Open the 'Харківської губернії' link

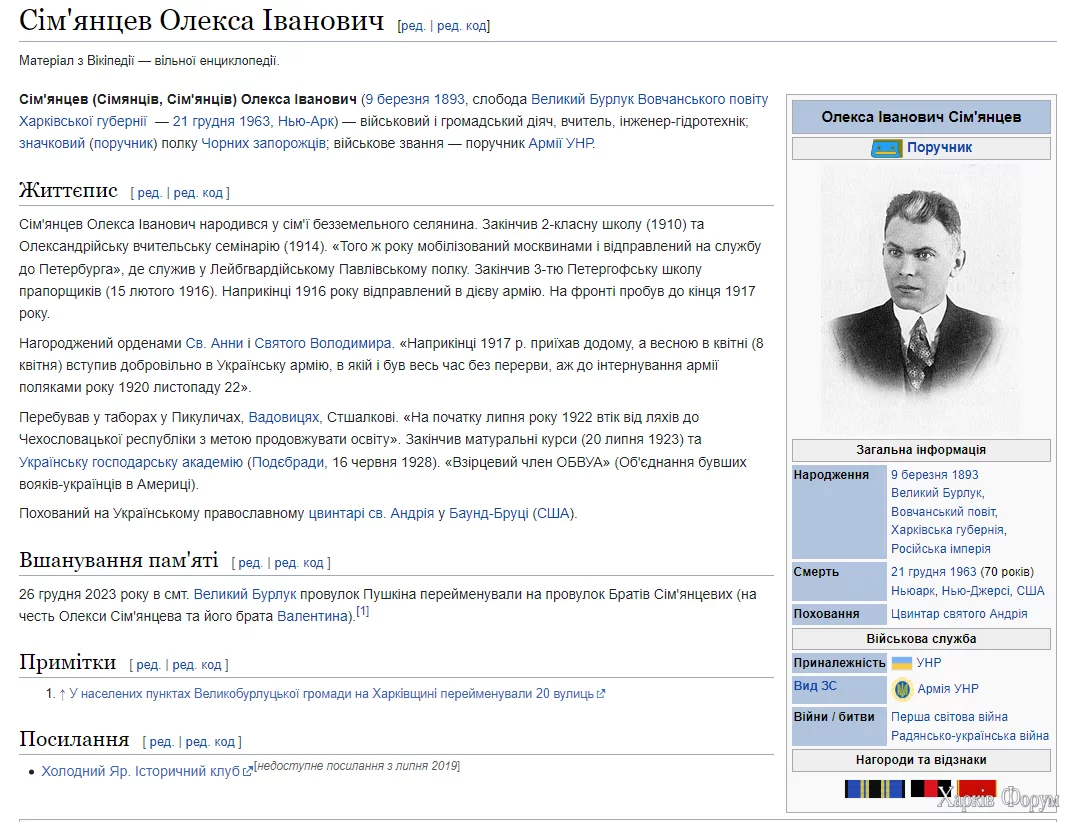83,121
